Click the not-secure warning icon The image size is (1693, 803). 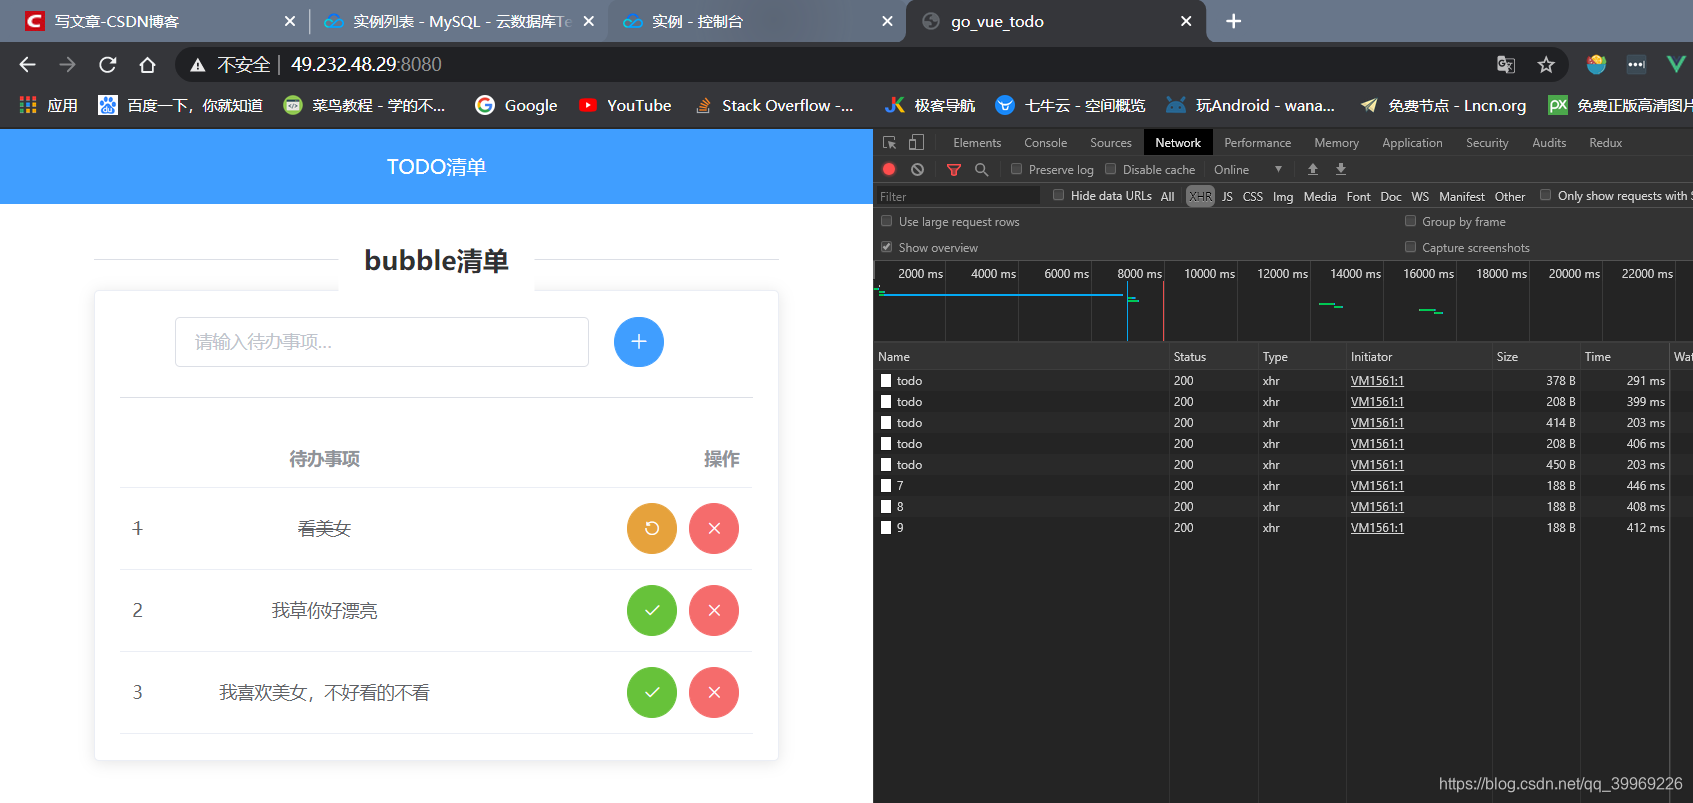198,65
